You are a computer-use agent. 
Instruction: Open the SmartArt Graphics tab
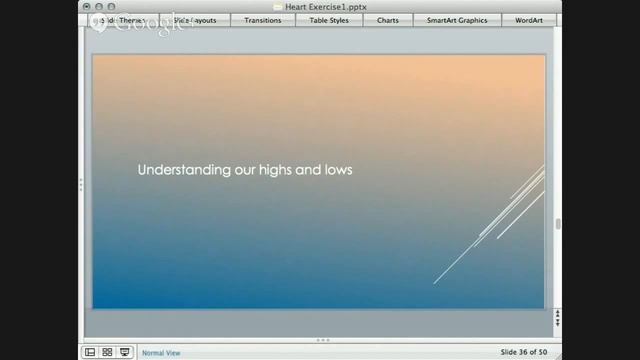click(x=457, y=20)
